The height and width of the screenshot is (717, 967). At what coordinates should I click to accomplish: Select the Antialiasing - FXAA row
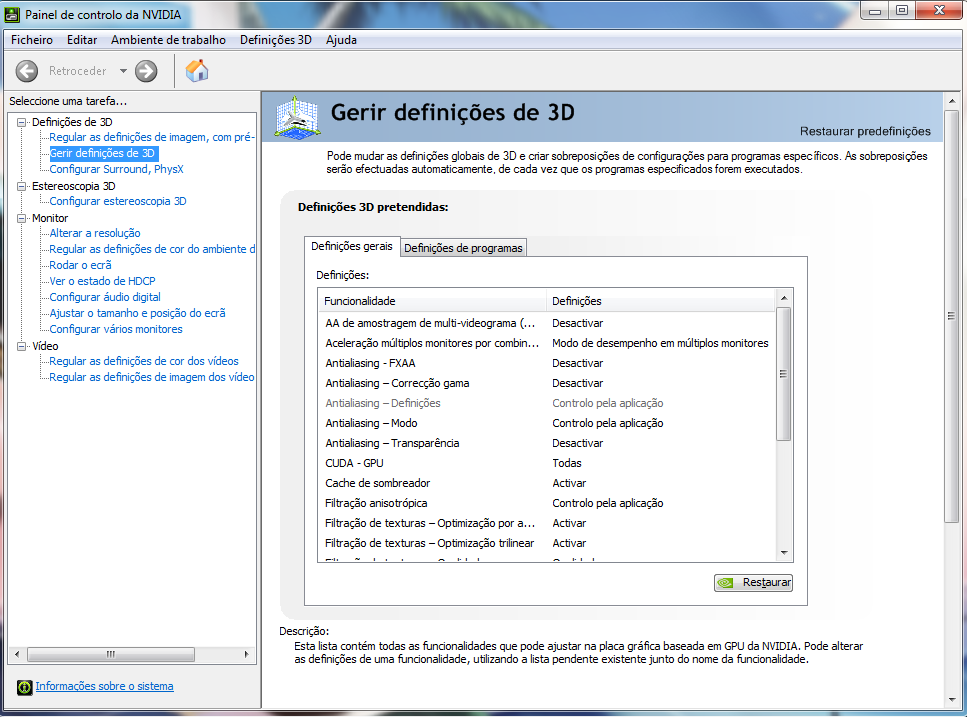[x=546, y=363]
